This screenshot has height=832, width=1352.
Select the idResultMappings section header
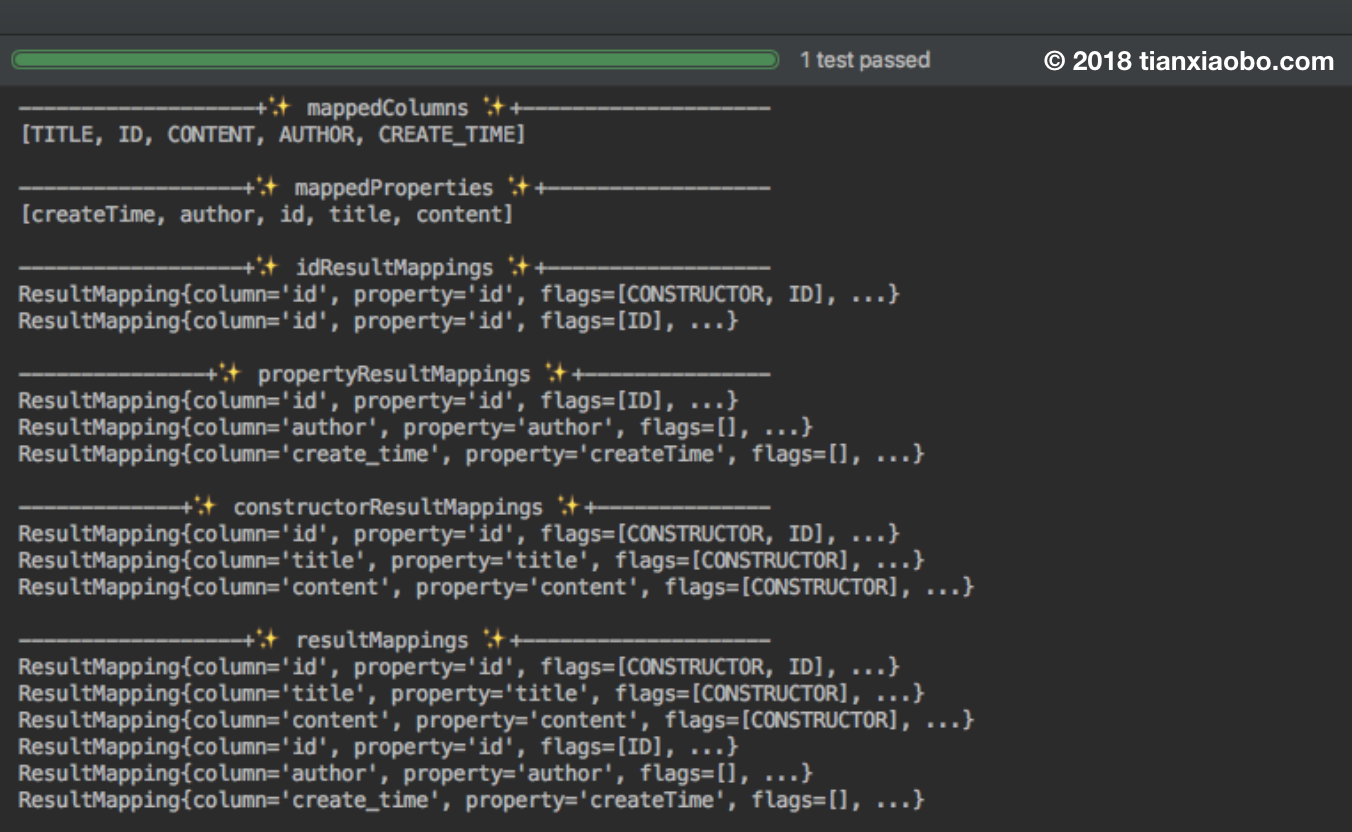click(x=395, y=268)
